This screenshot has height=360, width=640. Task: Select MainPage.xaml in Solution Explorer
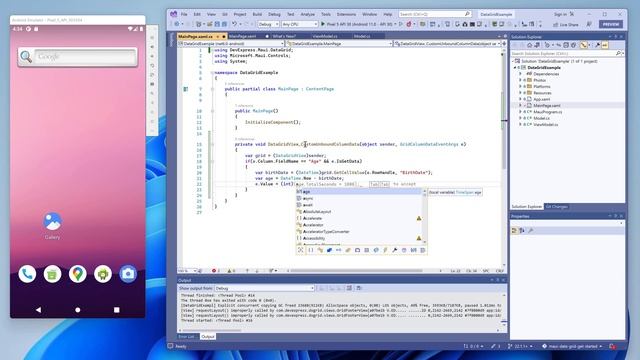tap(547, 105)
